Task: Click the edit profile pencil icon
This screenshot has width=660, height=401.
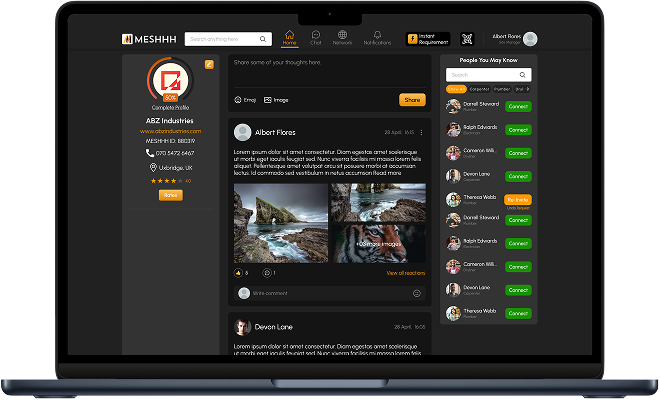Action: [x=209, y=64]
